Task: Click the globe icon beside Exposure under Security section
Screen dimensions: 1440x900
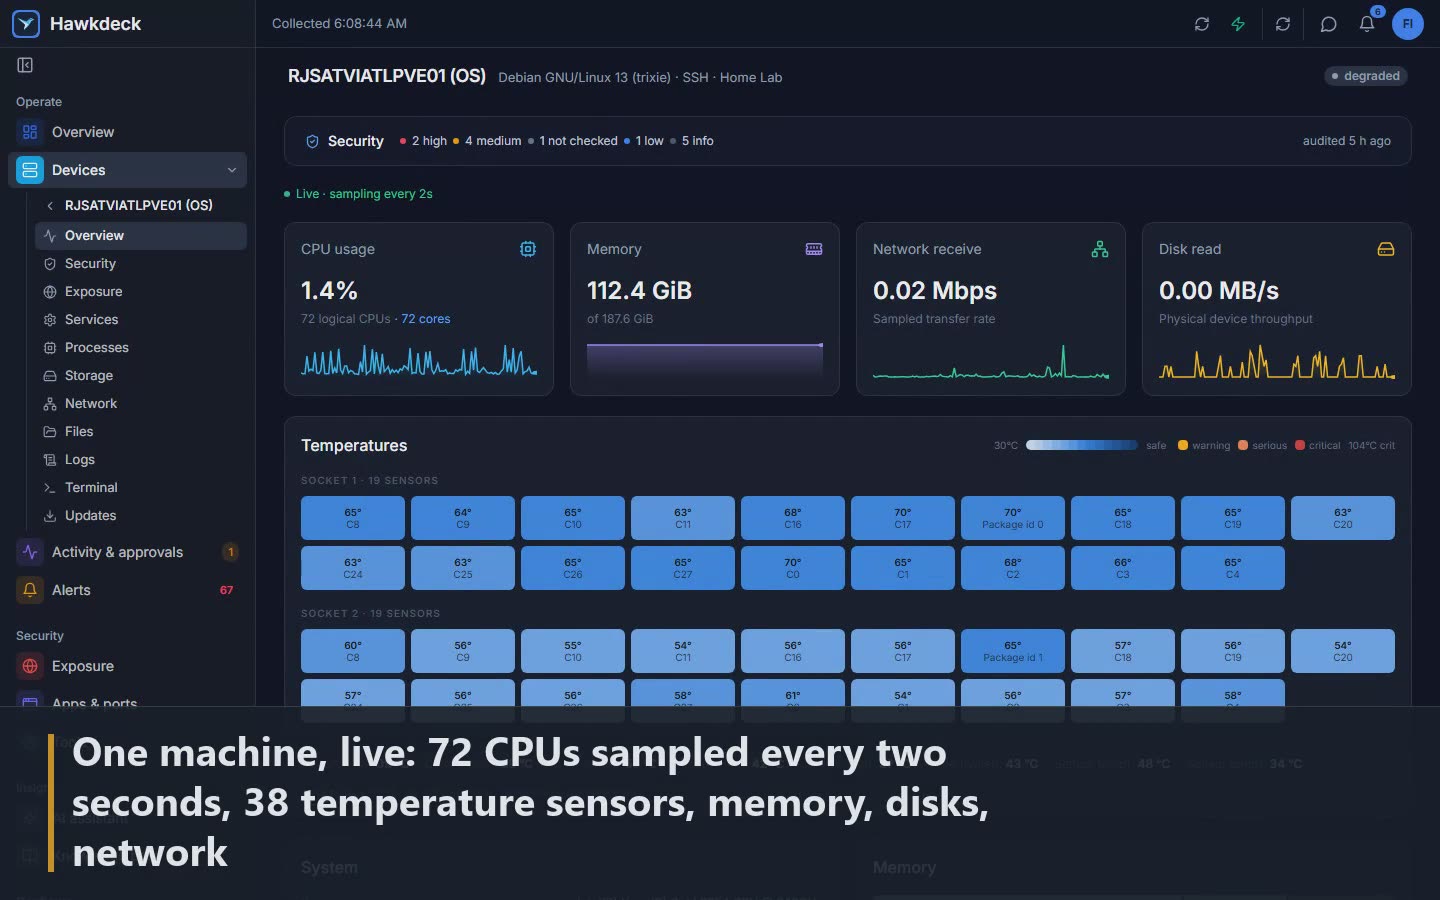Action: pyautogui.click(x=30, y=666)
